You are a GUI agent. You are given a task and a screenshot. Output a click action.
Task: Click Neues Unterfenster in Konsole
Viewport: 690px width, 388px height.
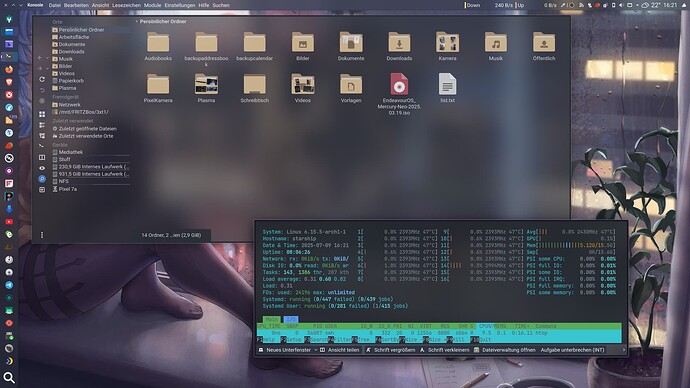(x=285, y=350)
